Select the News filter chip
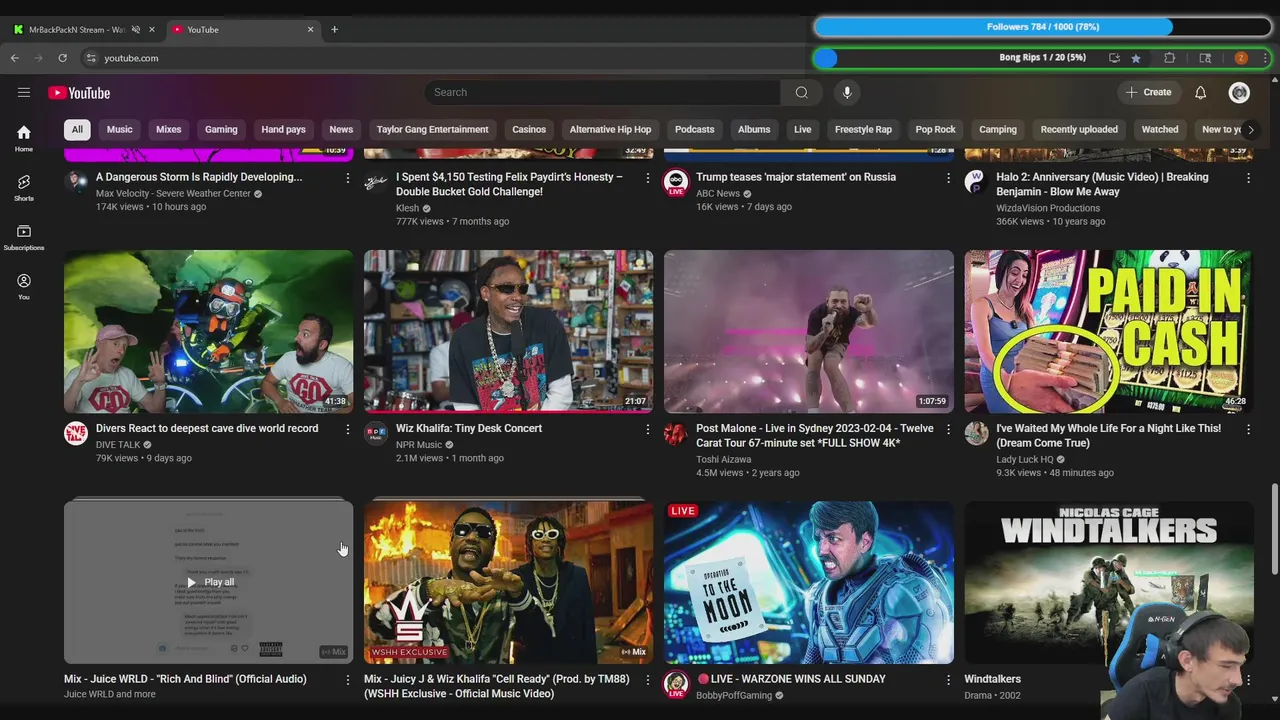 [341, 129]
